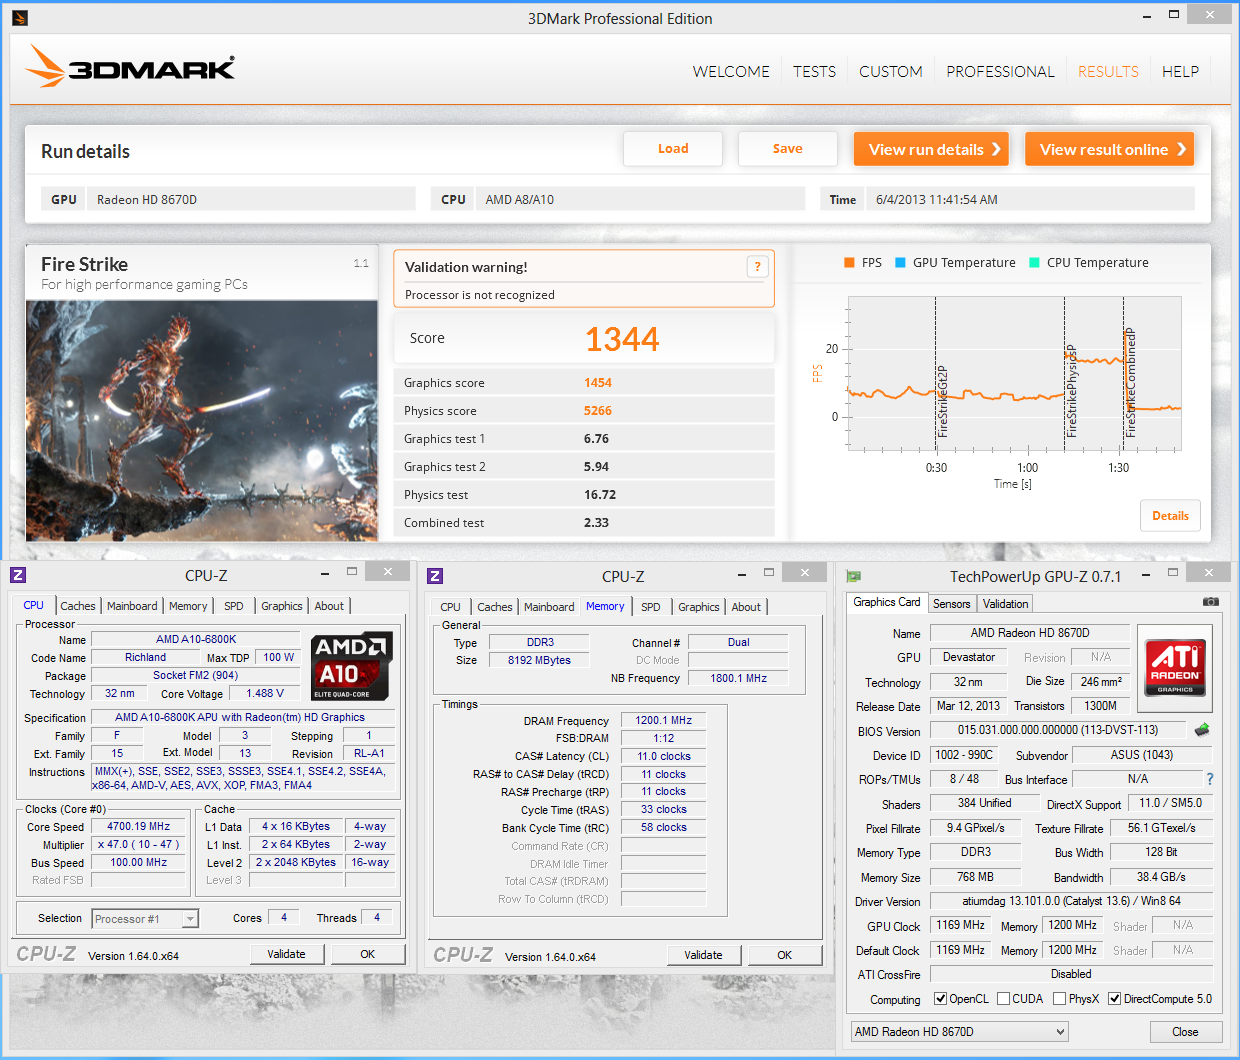Open validation warning help question mark
Image resolution: width=1240 pixels, height=1060 pixels.
pyautogui.click(x=758, y=266)
